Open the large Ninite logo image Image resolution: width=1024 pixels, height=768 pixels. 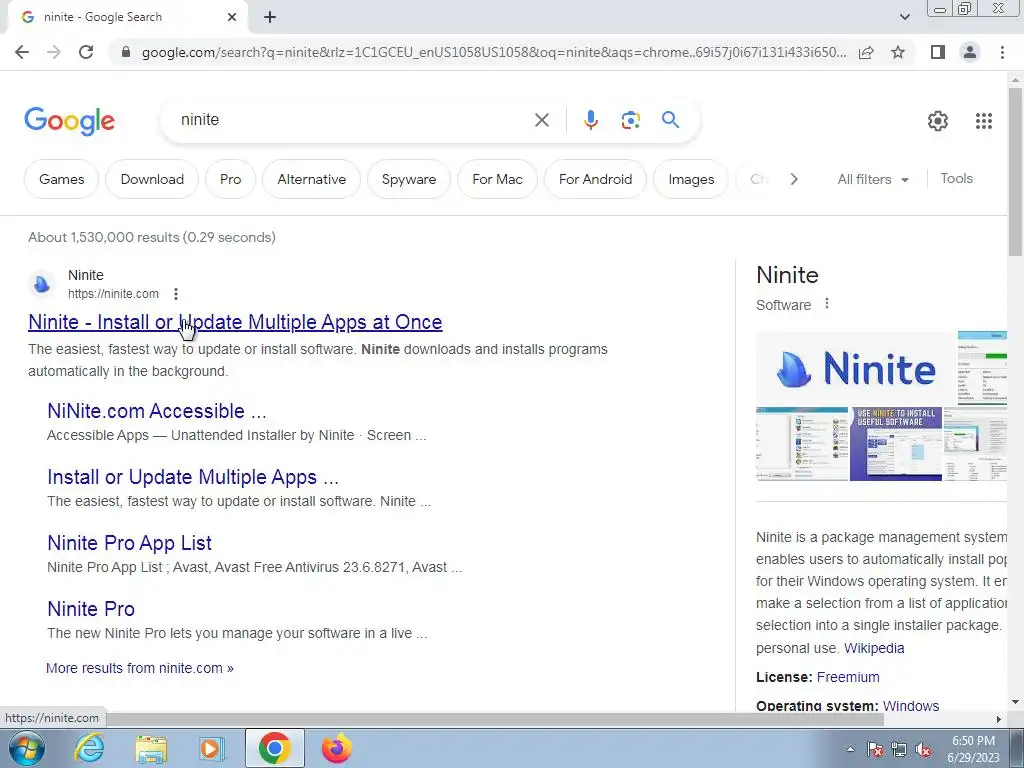click(x=855, y=368)
